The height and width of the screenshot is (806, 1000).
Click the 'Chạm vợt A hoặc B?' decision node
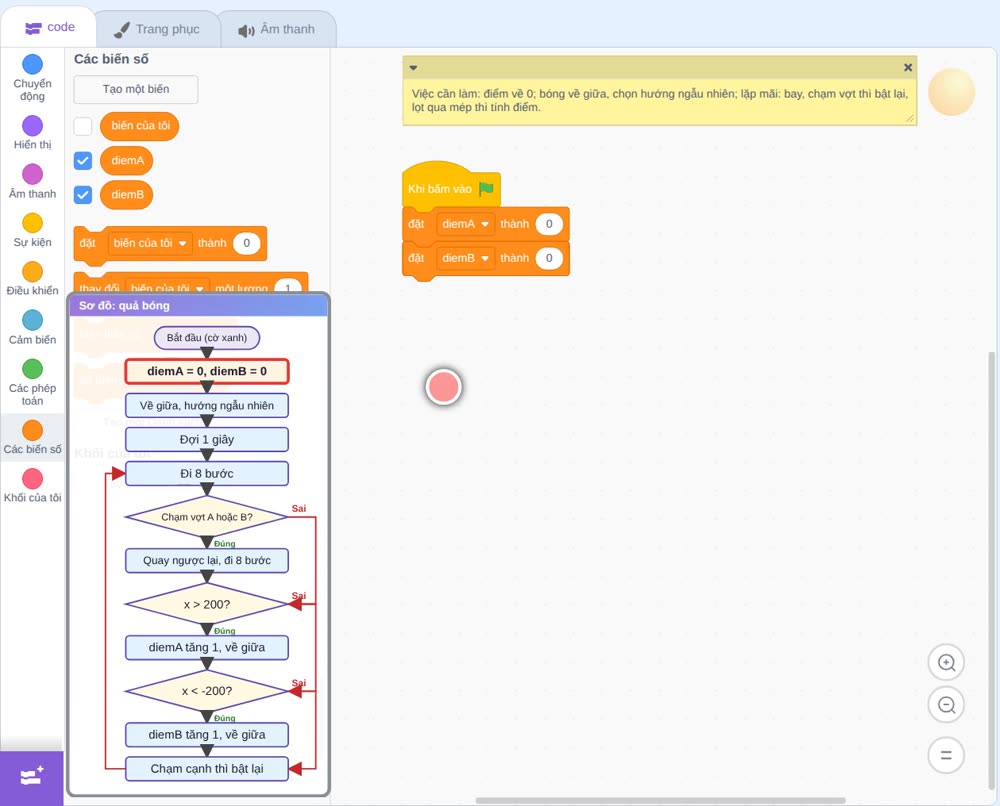point(207,517)
